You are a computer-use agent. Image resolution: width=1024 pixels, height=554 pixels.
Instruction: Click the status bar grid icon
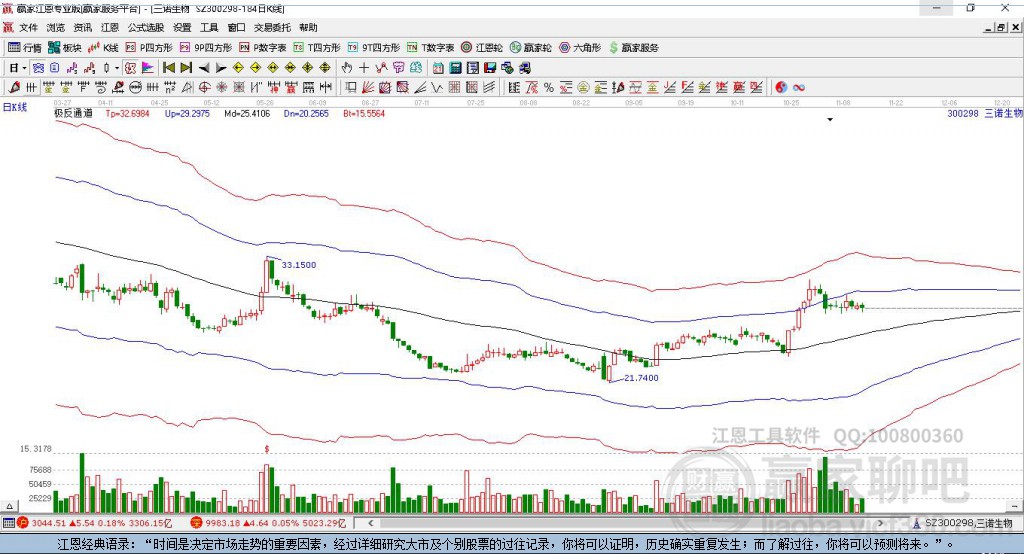pyautogui.click(x=8, y=523)
